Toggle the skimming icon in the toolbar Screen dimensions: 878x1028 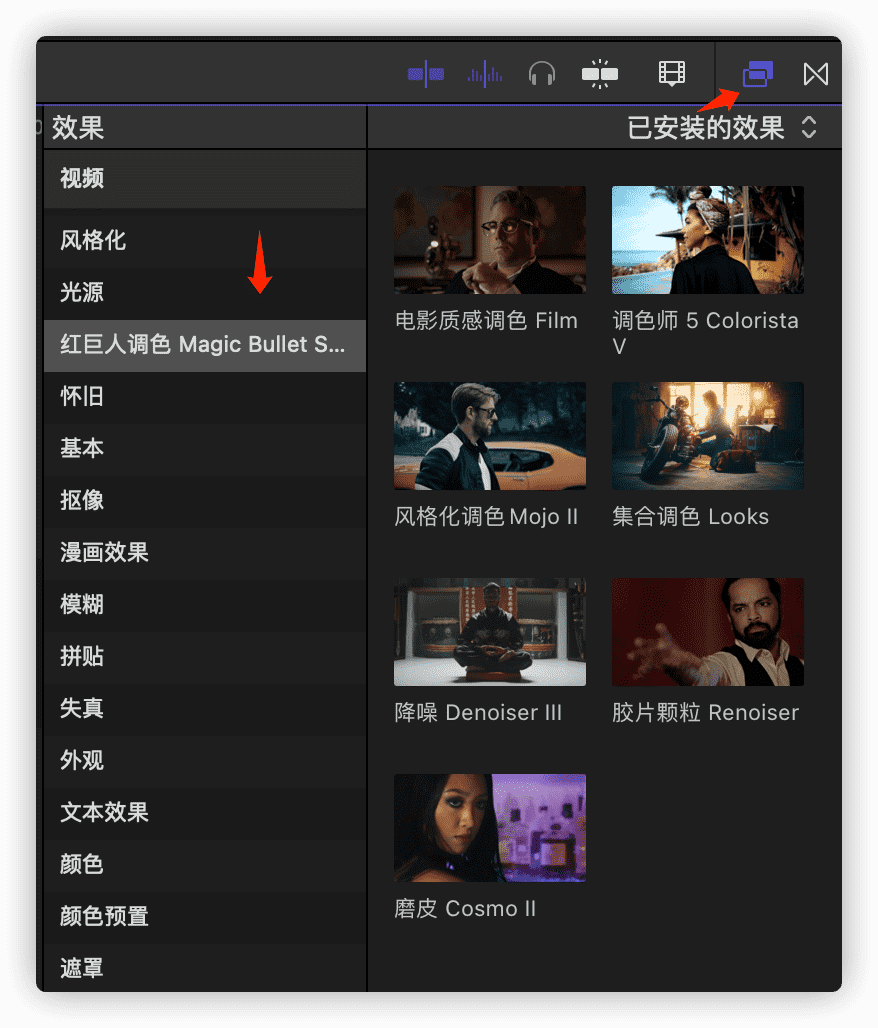click(x=426, y=74)
